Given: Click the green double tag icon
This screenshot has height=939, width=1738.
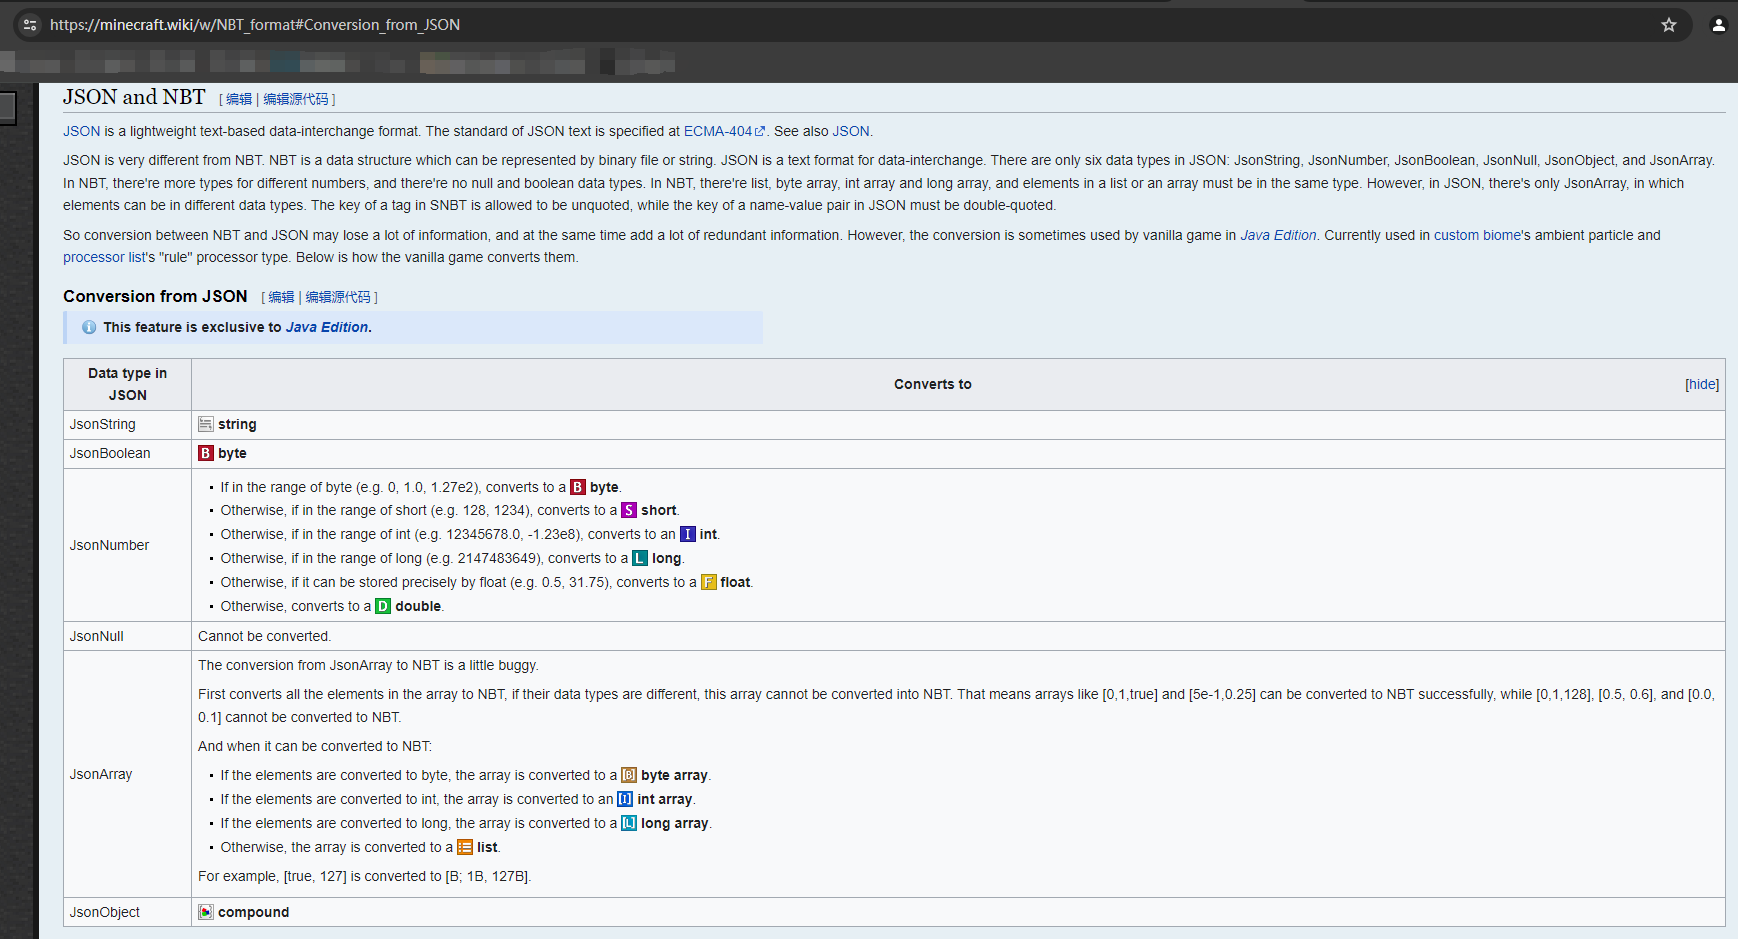Looking at the screenshot, I should (x=382, y=606).
